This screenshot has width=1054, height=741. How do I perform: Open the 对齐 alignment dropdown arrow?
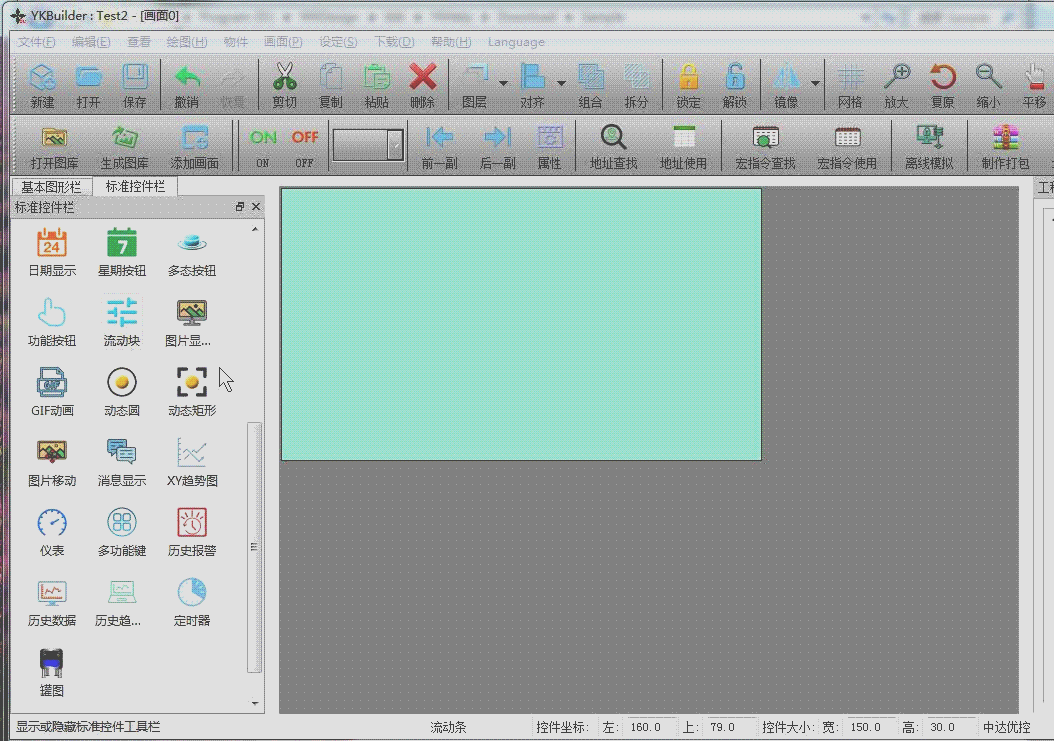click(x=561, y=84)
